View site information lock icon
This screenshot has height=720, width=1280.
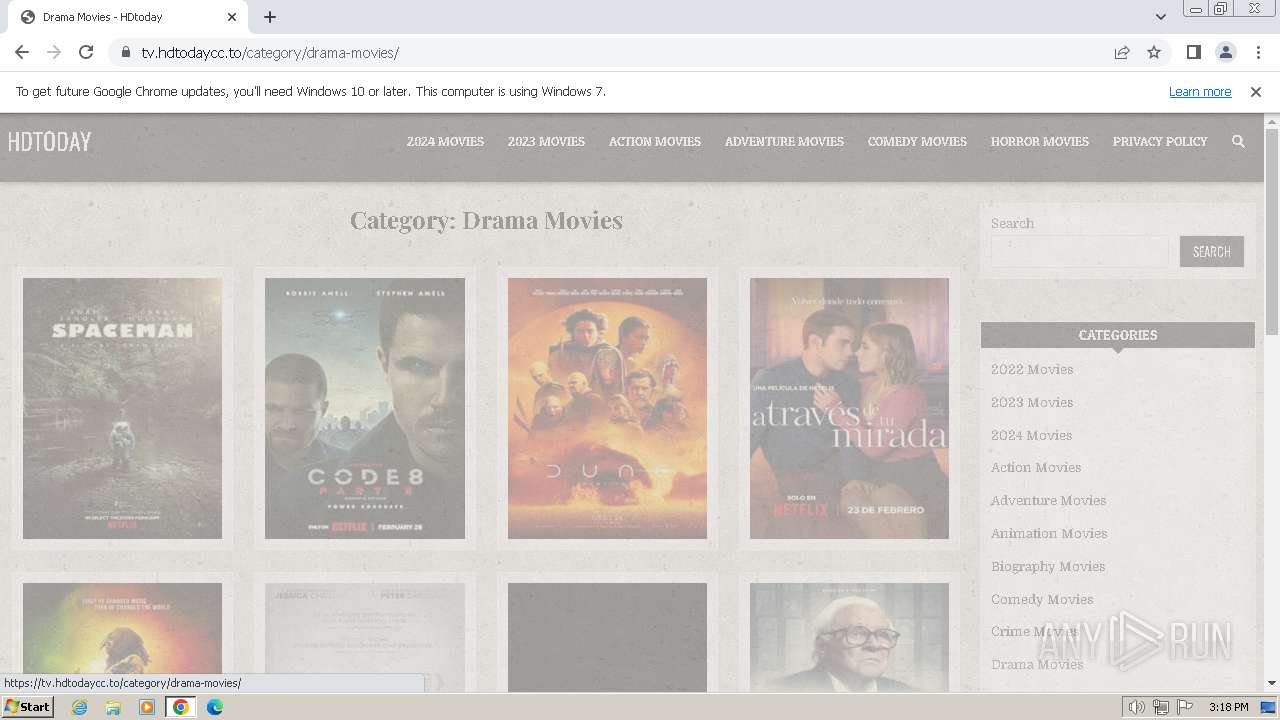pyautogui.click(x=125, y=52)
